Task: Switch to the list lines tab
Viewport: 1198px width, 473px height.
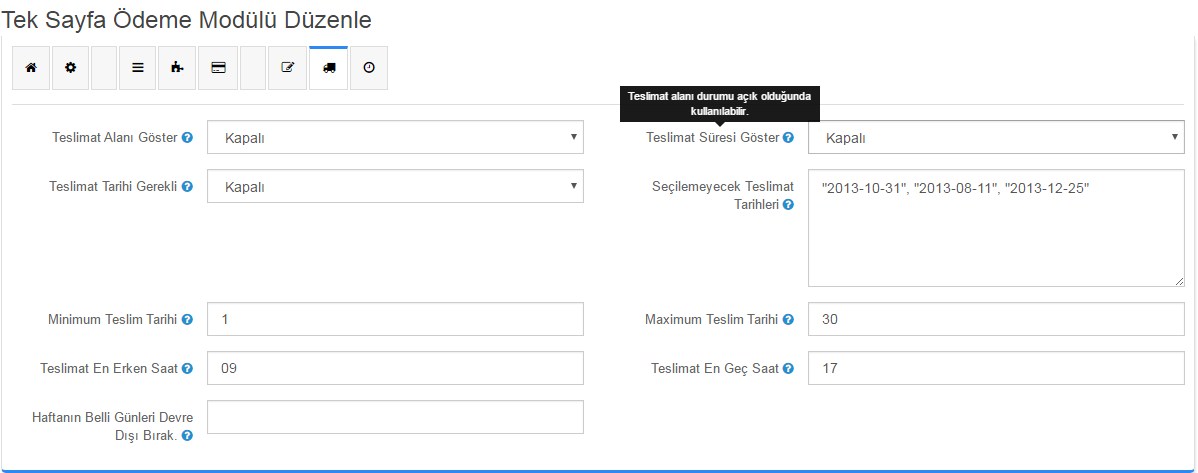Action: (138, 68)
